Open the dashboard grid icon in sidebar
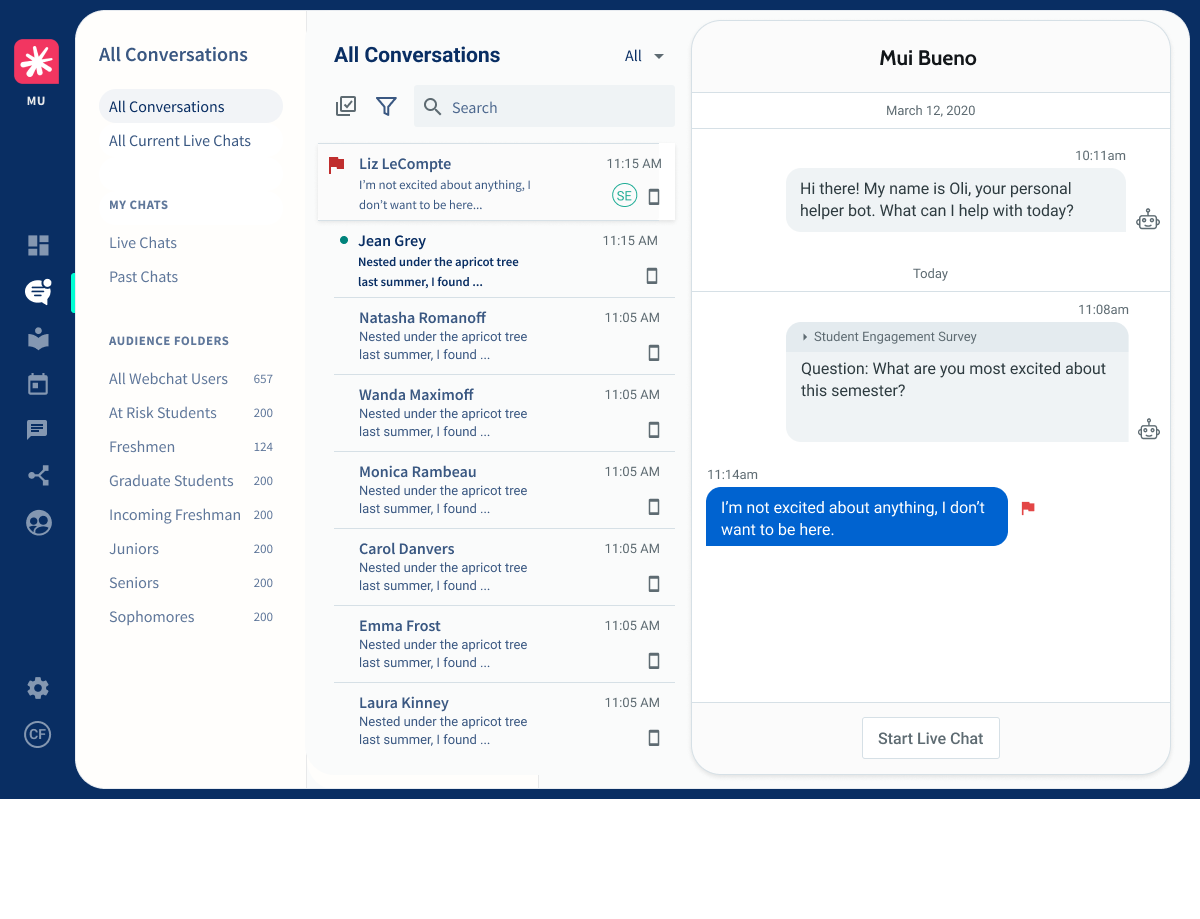This screenshot has height=919, width=1200. click(x=38, y=245)
